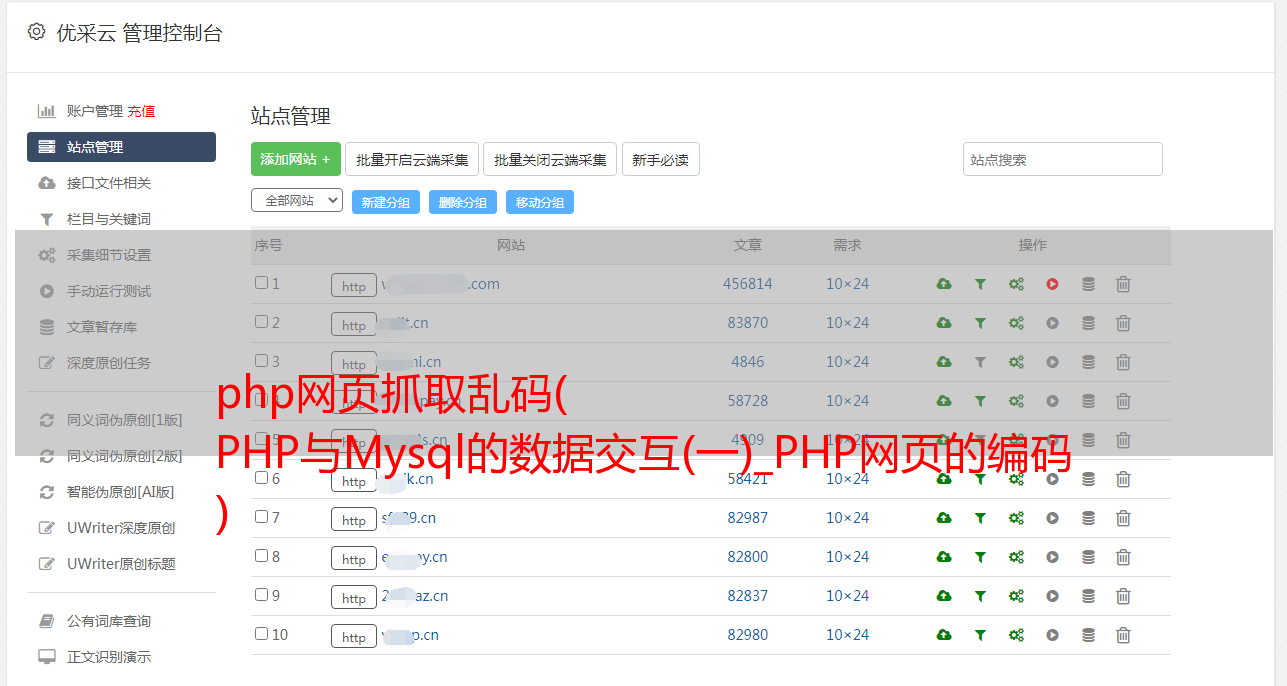The width and height of the screenshot is (1287, 686).
Task: Open the article count 82837 link
Action: coord(748,596)
